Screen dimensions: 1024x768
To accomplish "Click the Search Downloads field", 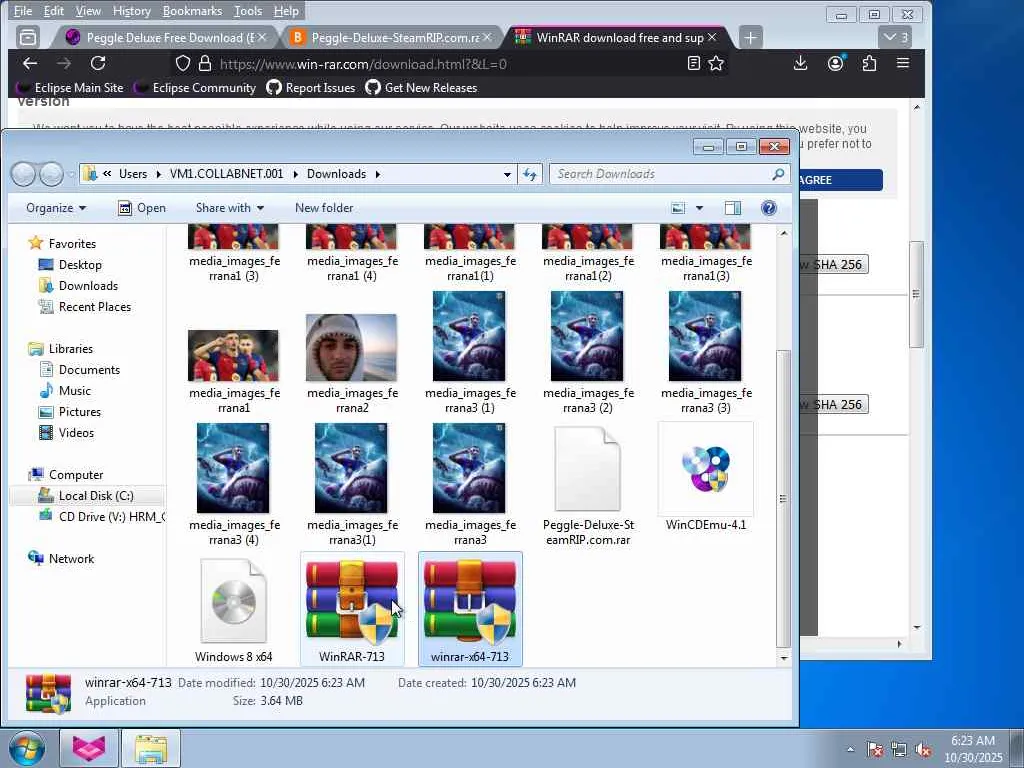I will pyautogui.click(x=669, y=174).
